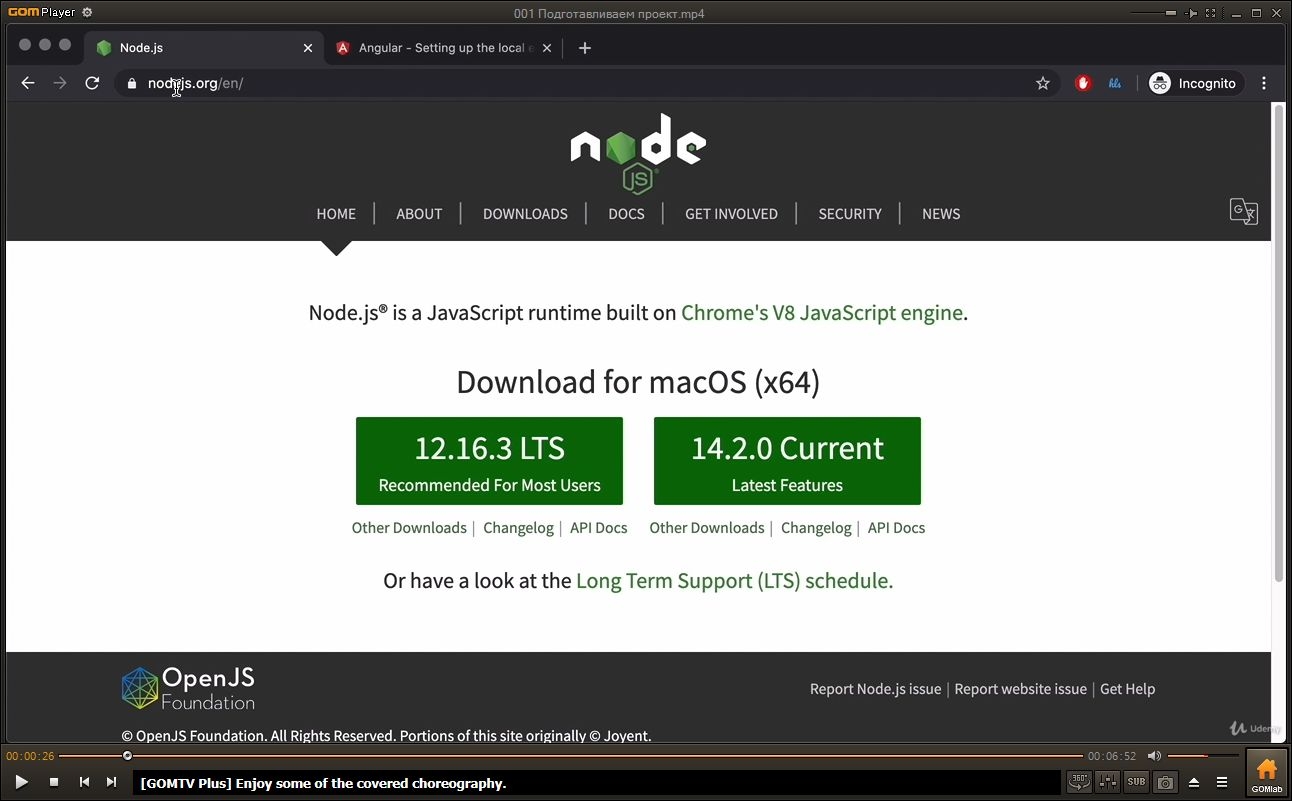
Task: Open Other Downloads under the LTS button
Action: (x=409, y=528)
